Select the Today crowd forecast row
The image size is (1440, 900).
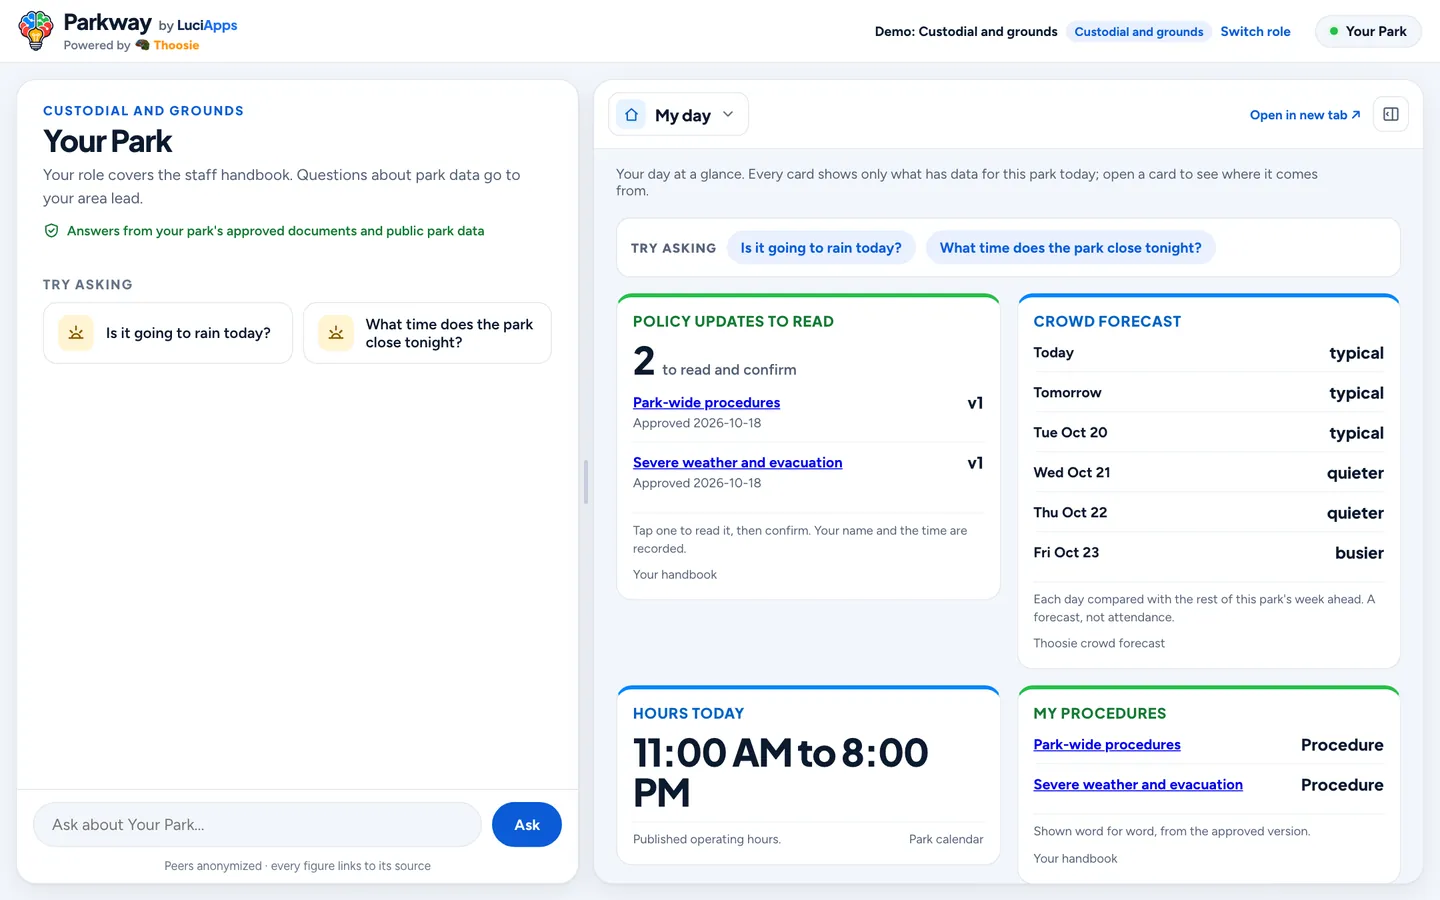click(1208, 353)
